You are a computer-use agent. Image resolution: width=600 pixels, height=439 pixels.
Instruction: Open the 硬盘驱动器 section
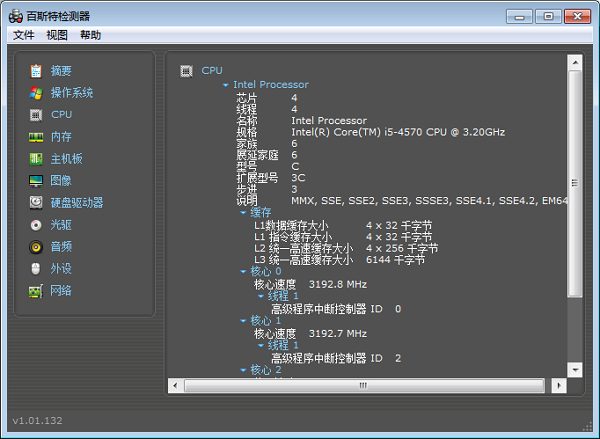point(77,202)
